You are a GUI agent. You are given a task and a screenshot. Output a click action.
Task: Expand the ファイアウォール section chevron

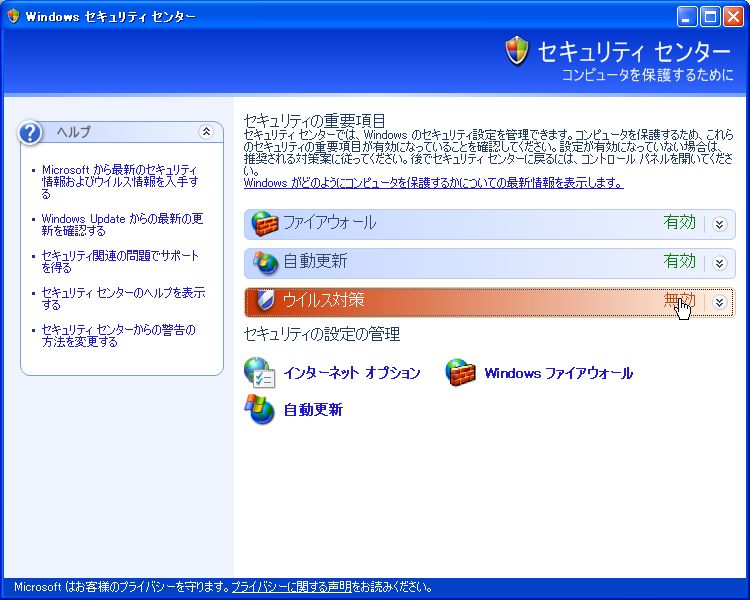[719, 224]
